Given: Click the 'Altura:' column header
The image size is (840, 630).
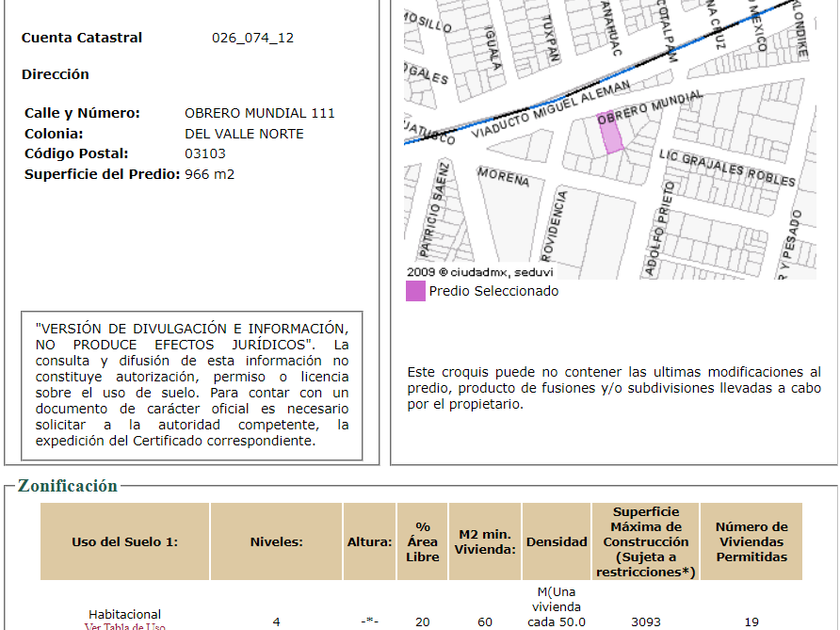Looking at the screenshot, I should [x=370, y=542].
